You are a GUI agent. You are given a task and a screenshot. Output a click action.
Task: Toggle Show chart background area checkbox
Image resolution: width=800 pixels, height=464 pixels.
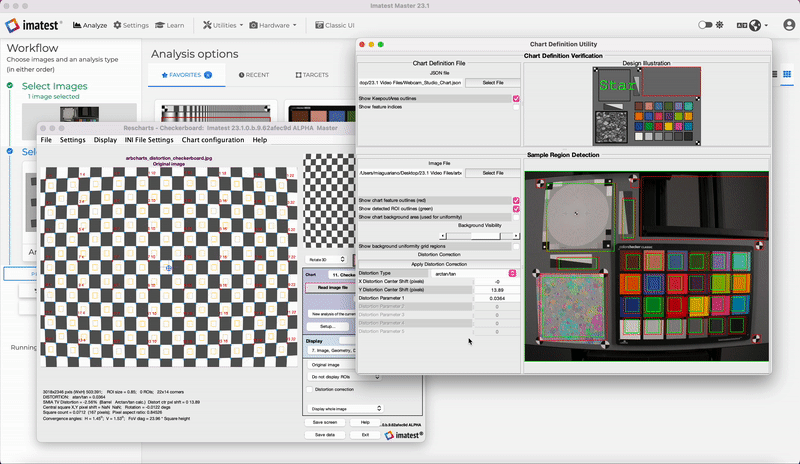(516, 217)
